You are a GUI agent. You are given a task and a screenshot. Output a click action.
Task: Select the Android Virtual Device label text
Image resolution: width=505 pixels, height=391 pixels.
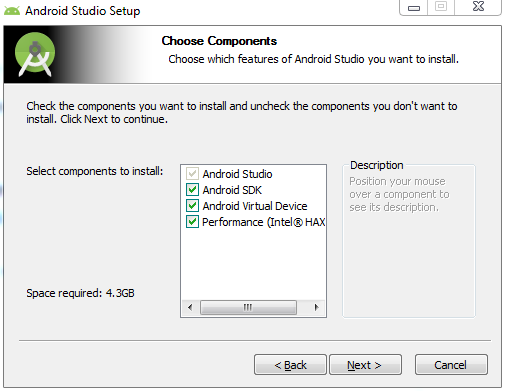(x=255, y=206)
